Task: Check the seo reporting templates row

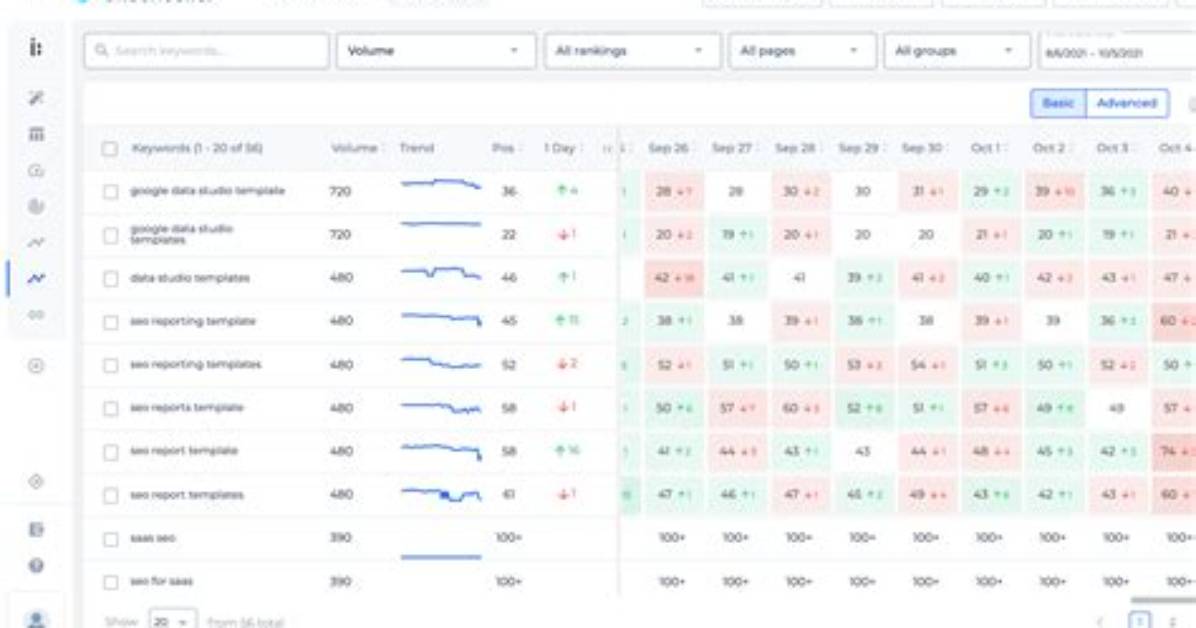Action: pos(111,366)
